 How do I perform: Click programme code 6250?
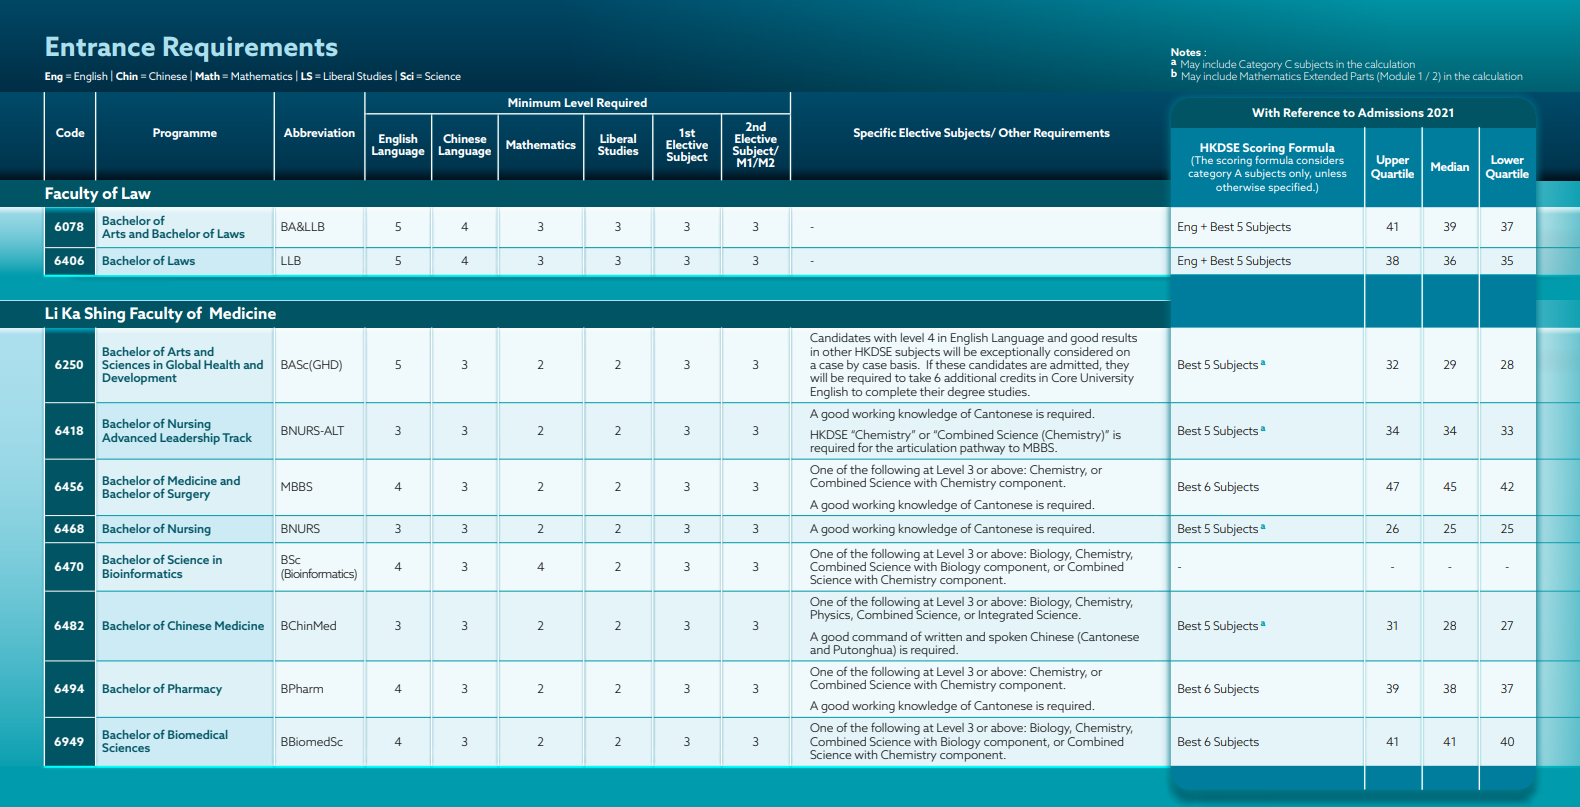click(x=69, y=365)
